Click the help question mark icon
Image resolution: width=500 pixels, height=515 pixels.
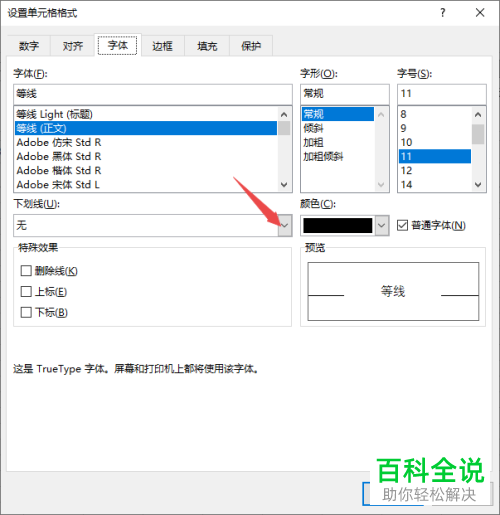tap(442, 13)
